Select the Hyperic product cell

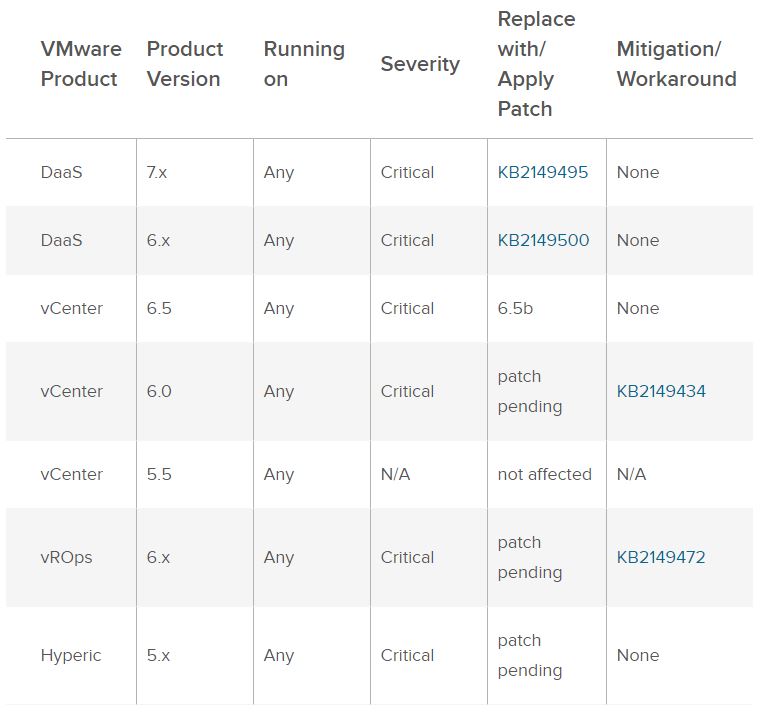point(70,655)
